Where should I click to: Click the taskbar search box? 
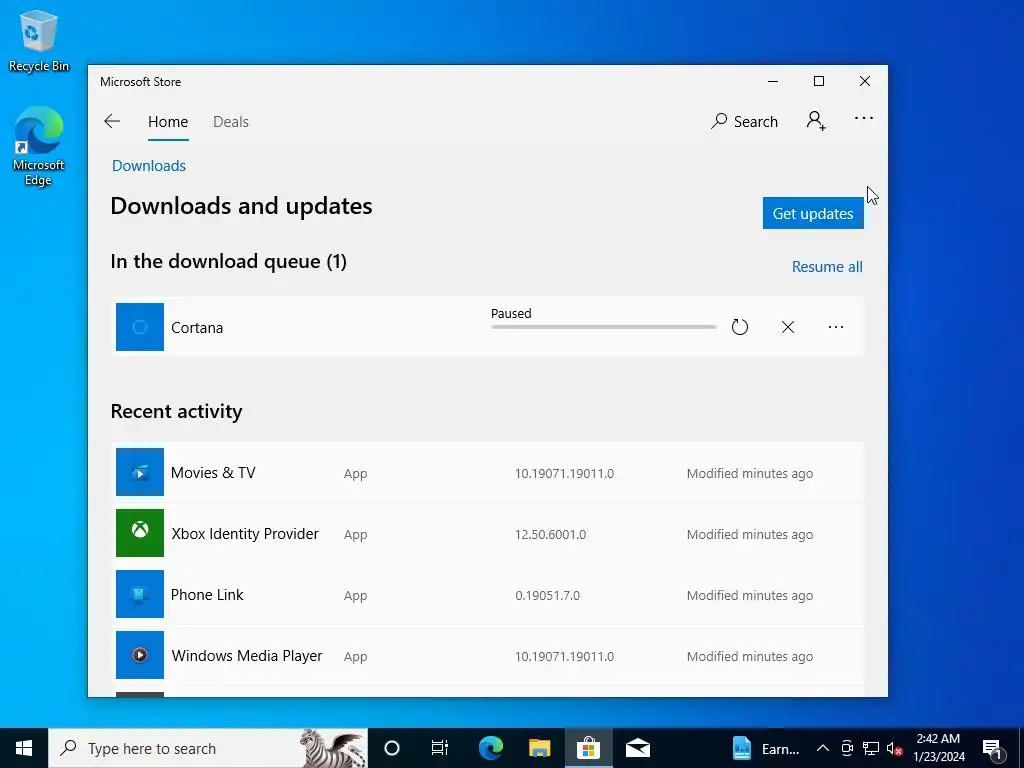coord(208,748)
